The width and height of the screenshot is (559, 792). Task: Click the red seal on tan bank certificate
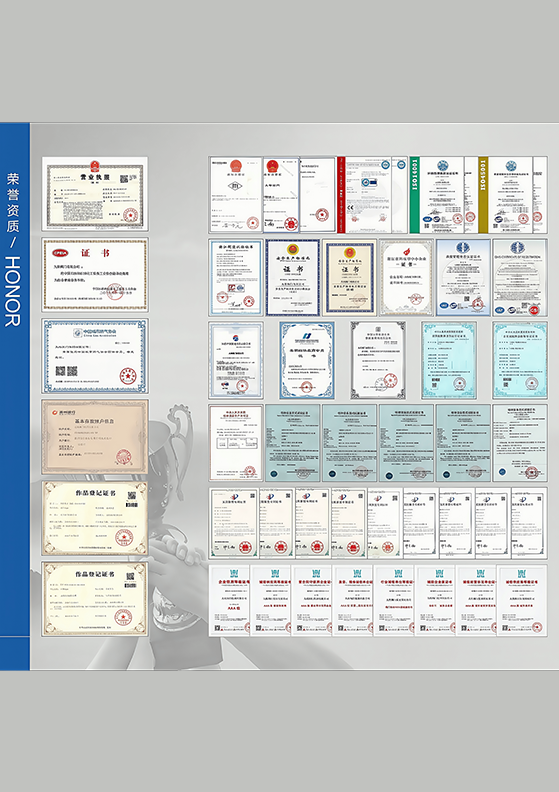point(124,457)
